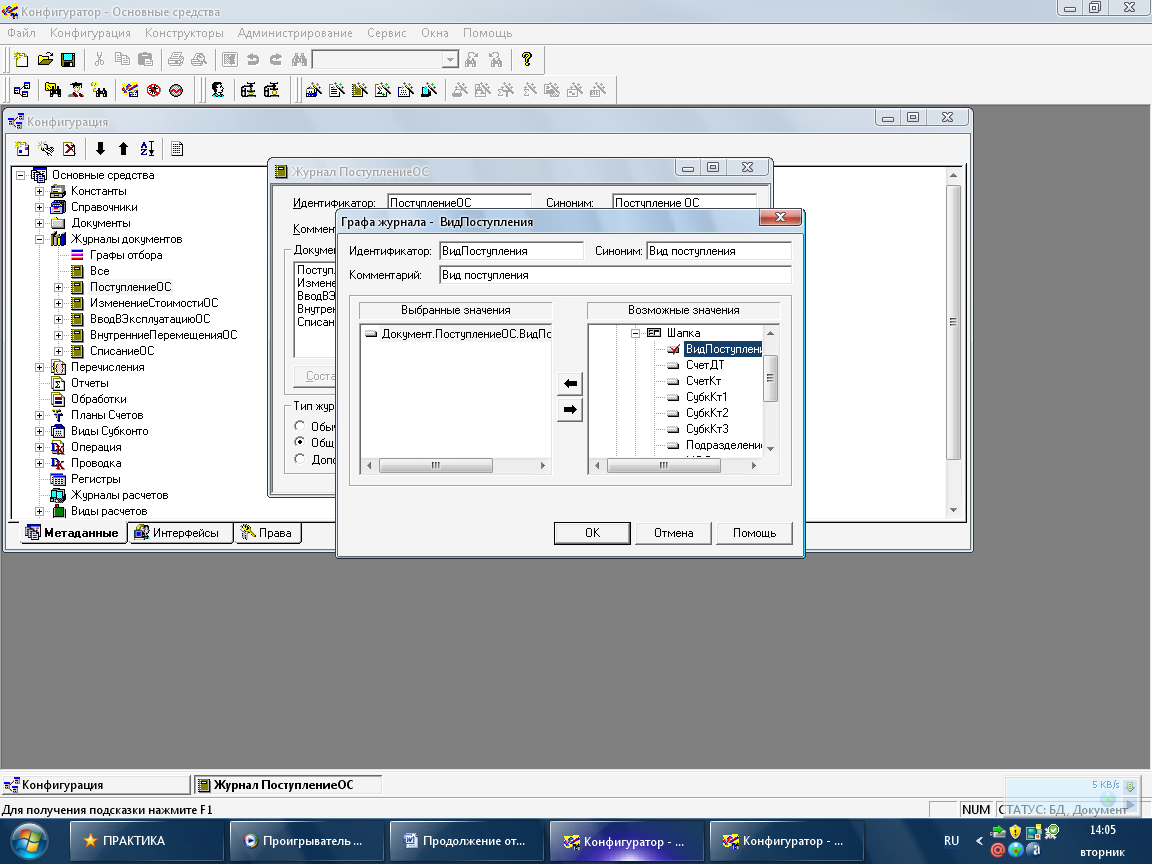Collapse the Шапка node
The height and width of the screenshot is (864, 1152).
[636, 333]
